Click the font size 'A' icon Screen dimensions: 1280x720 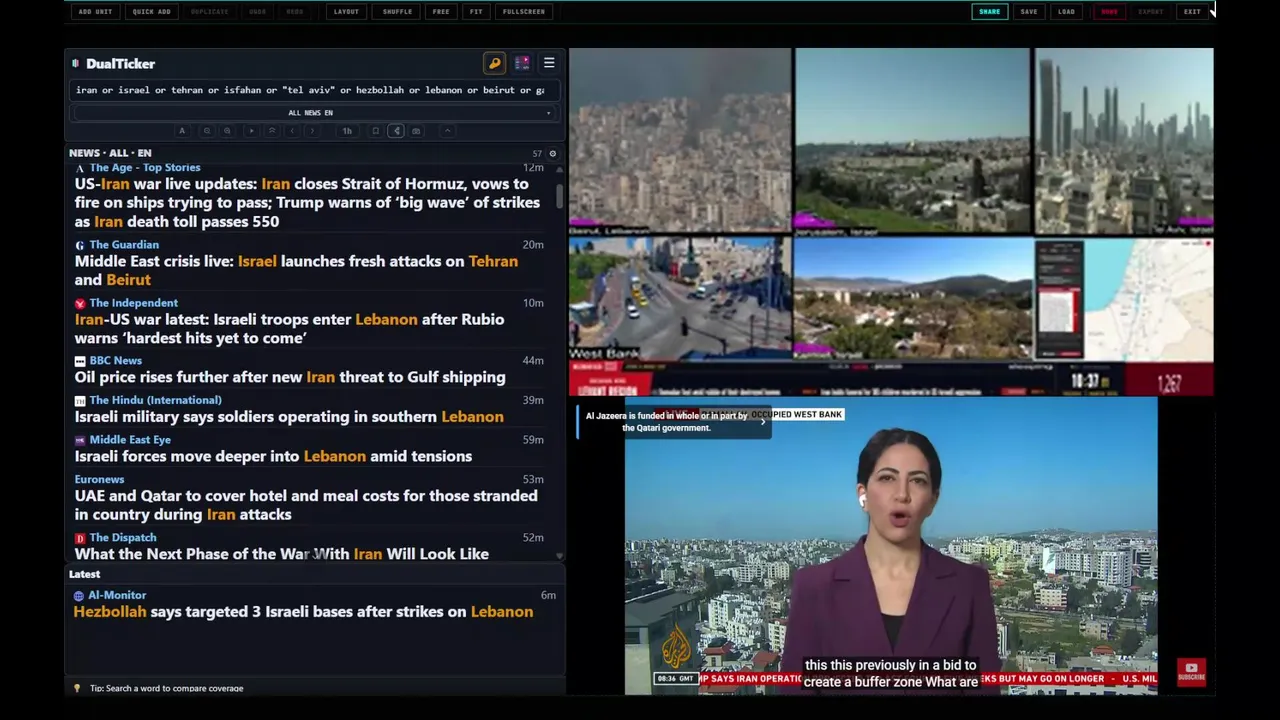(181, 131)
